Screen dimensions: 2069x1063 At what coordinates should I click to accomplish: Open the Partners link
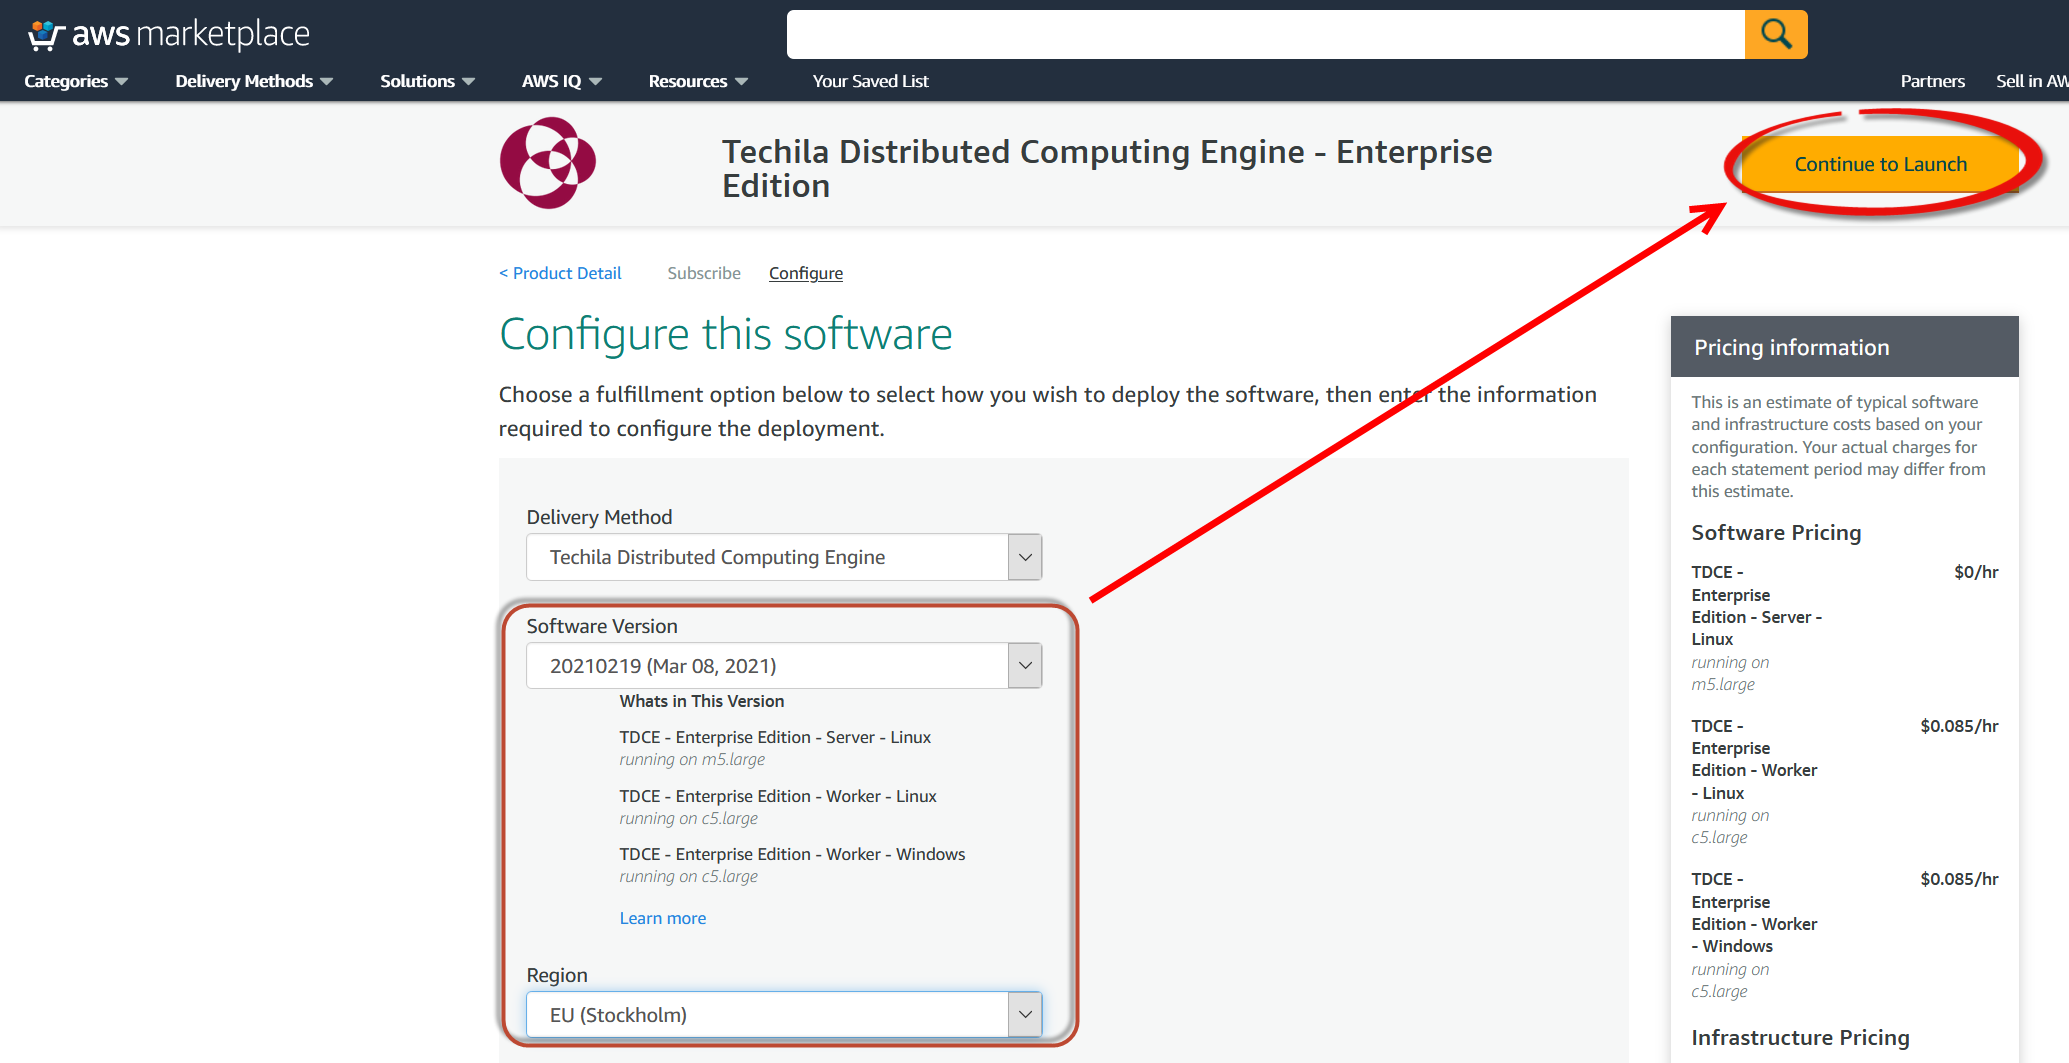[x=1932, y=81]
